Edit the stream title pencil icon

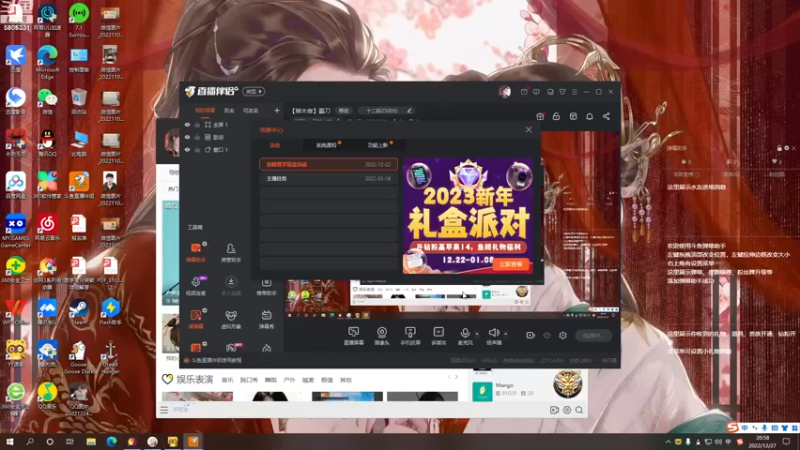[x=409, y=110]
